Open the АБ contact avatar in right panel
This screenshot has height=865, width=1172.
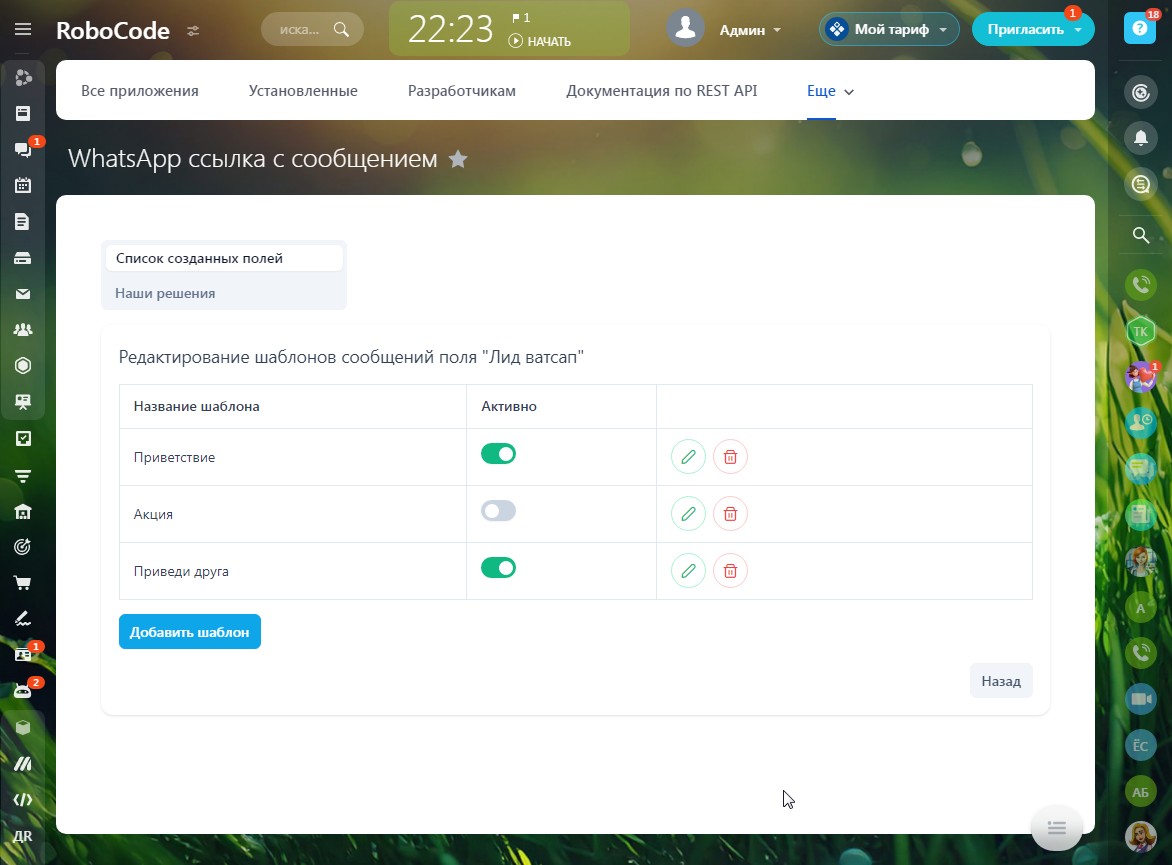(1141, 792)
